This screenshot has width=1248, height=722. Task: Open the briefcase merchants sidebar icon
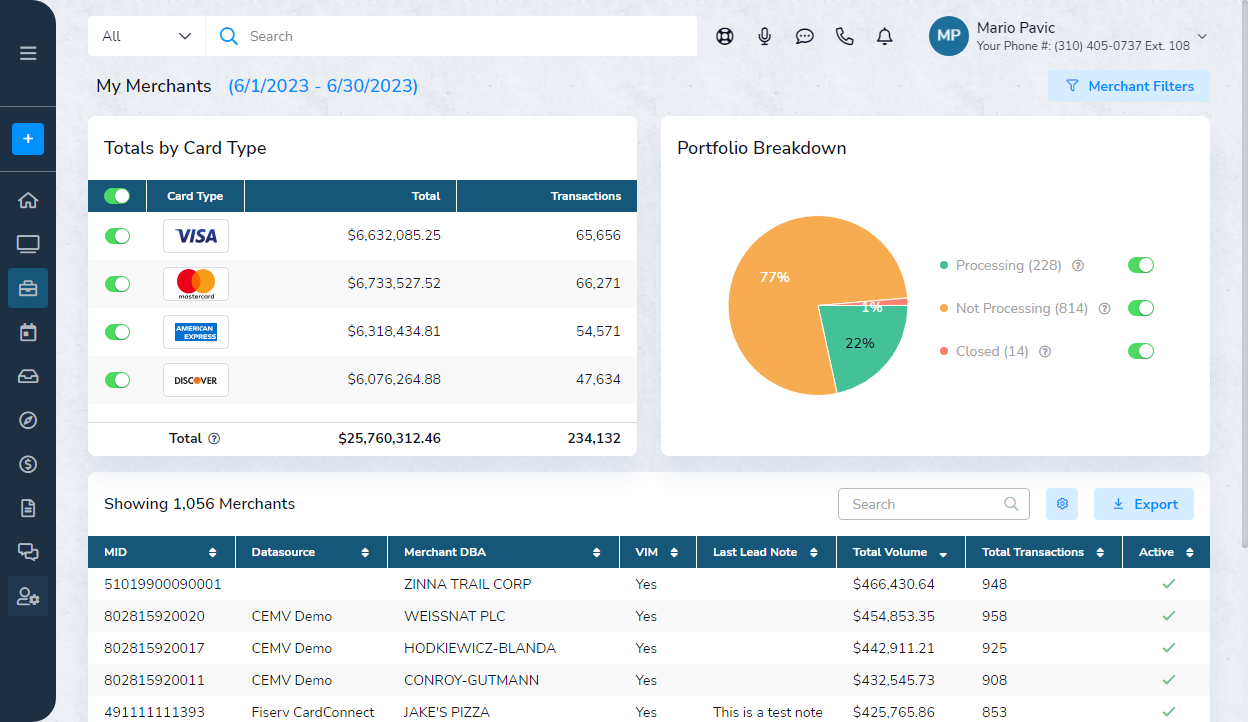[28, 288]
